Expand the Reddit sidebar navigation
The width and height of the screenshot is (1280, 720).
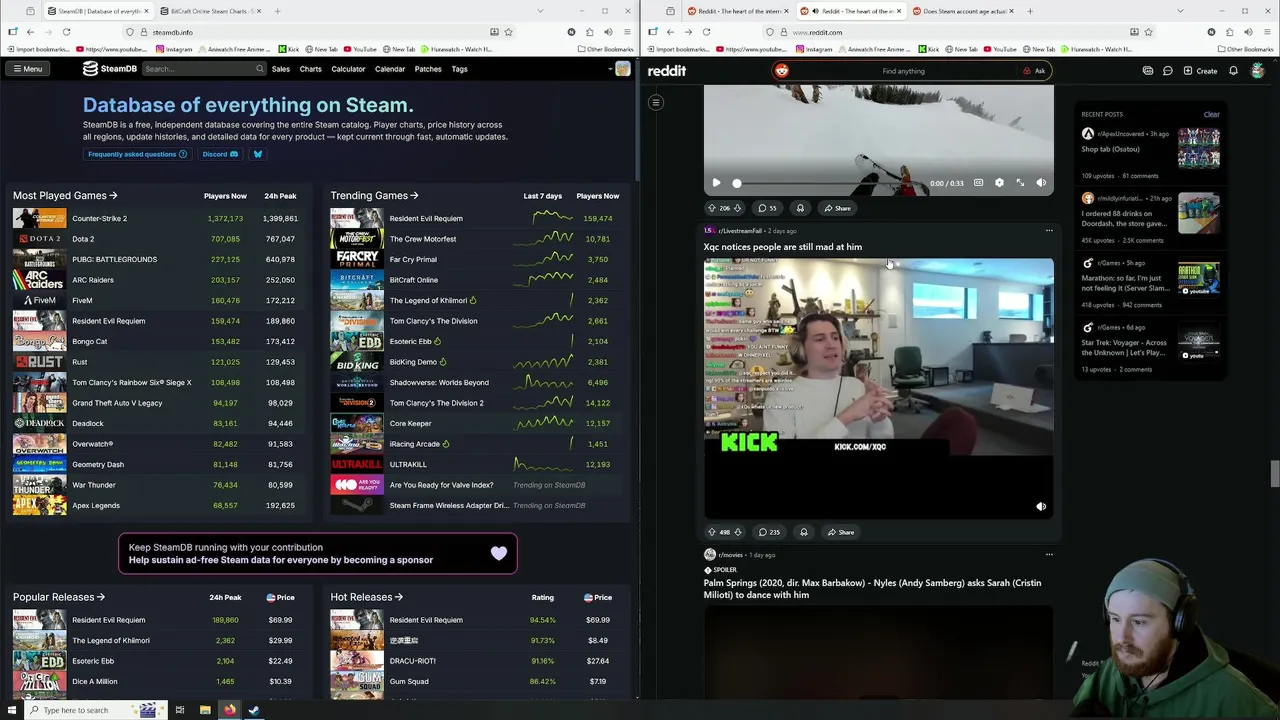click(656, 102)
